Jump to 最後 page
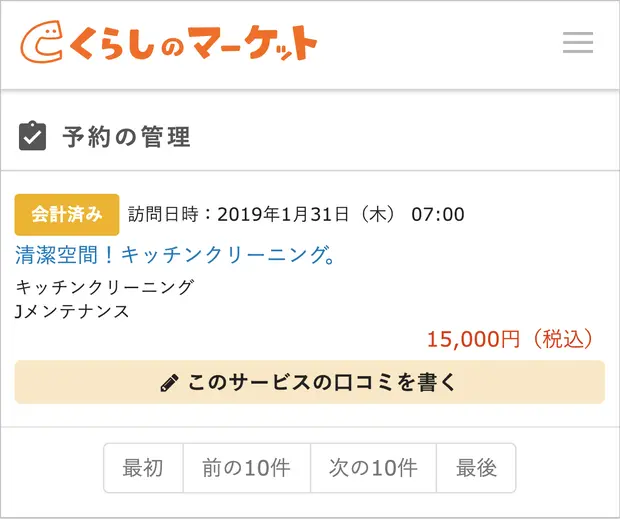 [476, 468]
